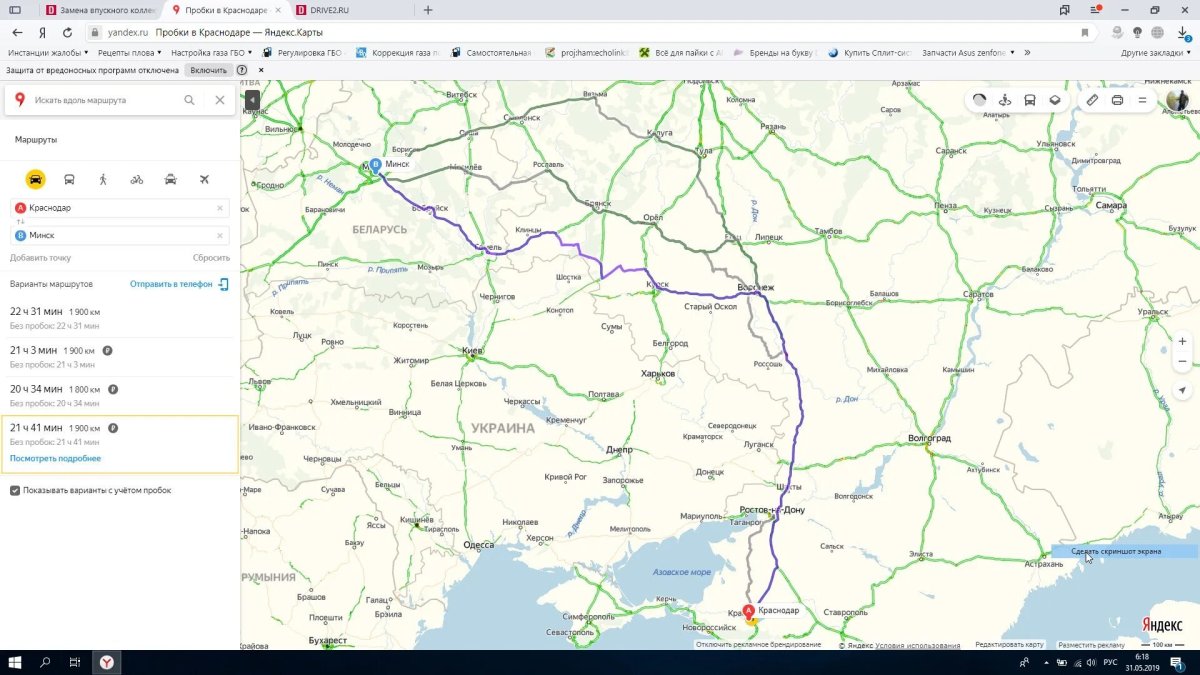Open 'Инстанции жалобы' bookmarks menu
The image size is (1200, 675).
tap(47, 50)
